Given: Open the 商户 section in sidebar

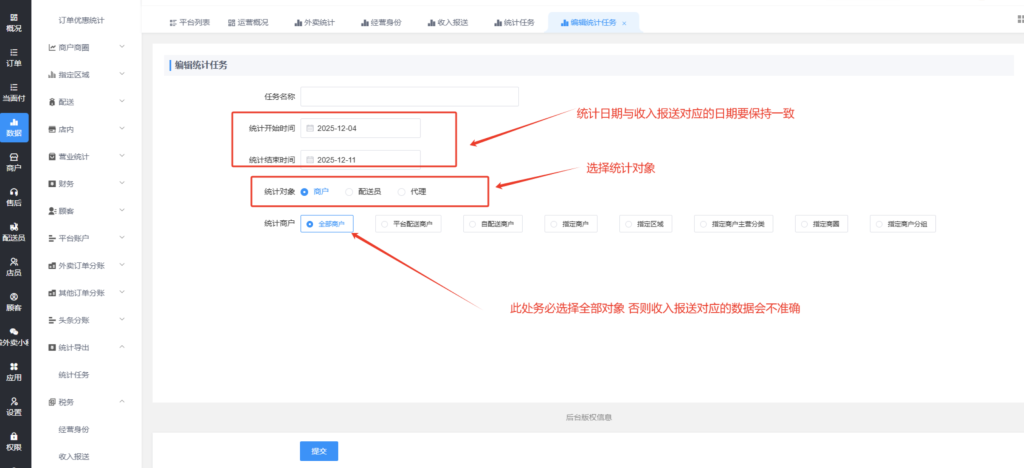Looking at the screenshot, I should tap(14, 161).
